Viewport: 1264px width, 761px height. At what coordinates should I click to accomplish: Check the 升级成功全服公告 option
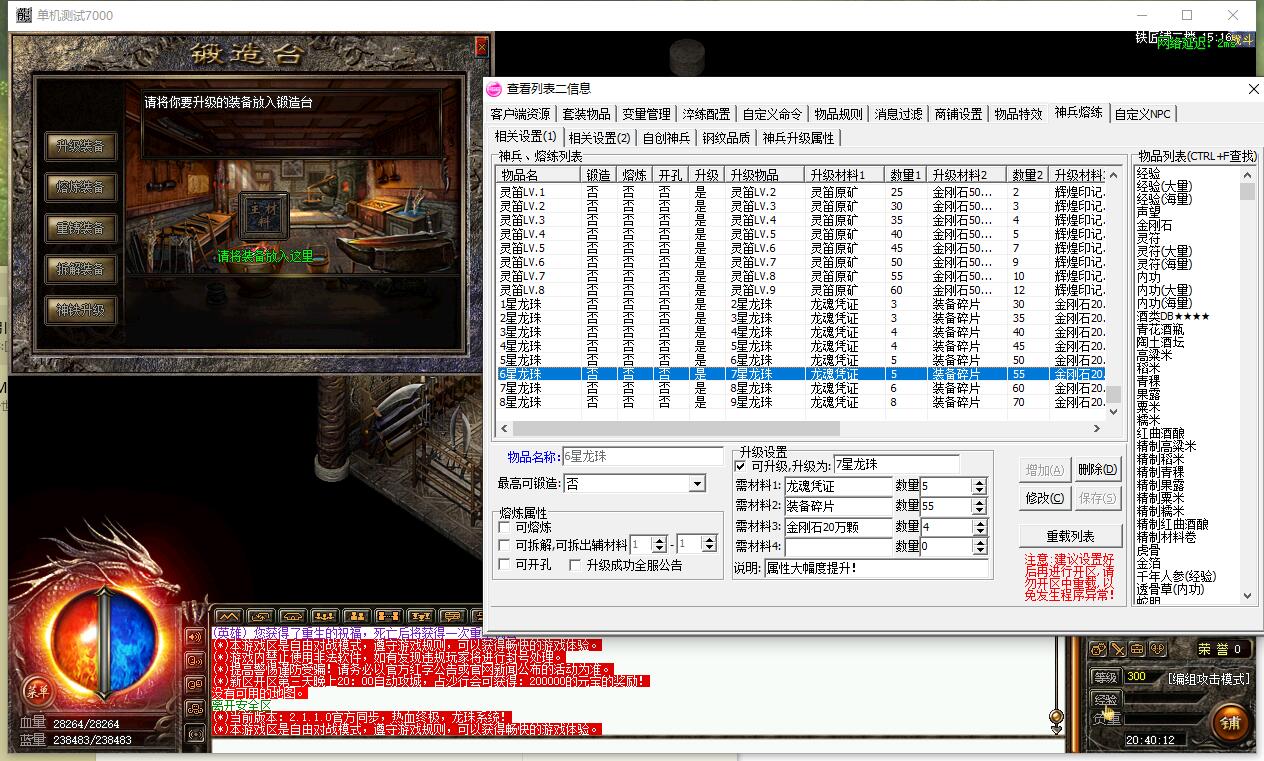click(575, 565)
